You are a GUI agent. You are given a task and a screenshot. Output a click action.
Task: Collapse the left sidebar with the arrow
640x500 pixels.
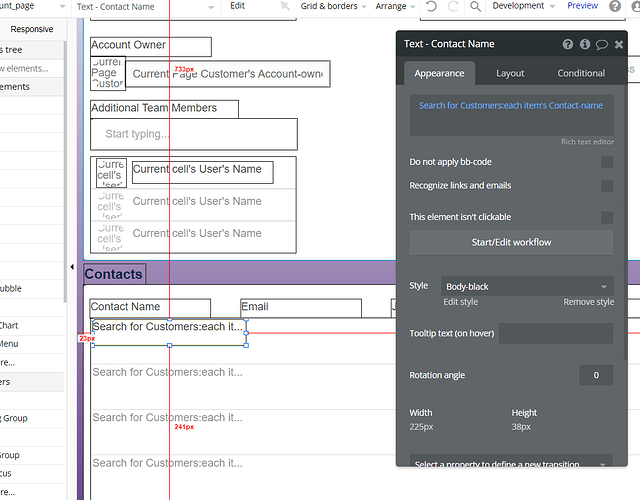click(72, 267)
